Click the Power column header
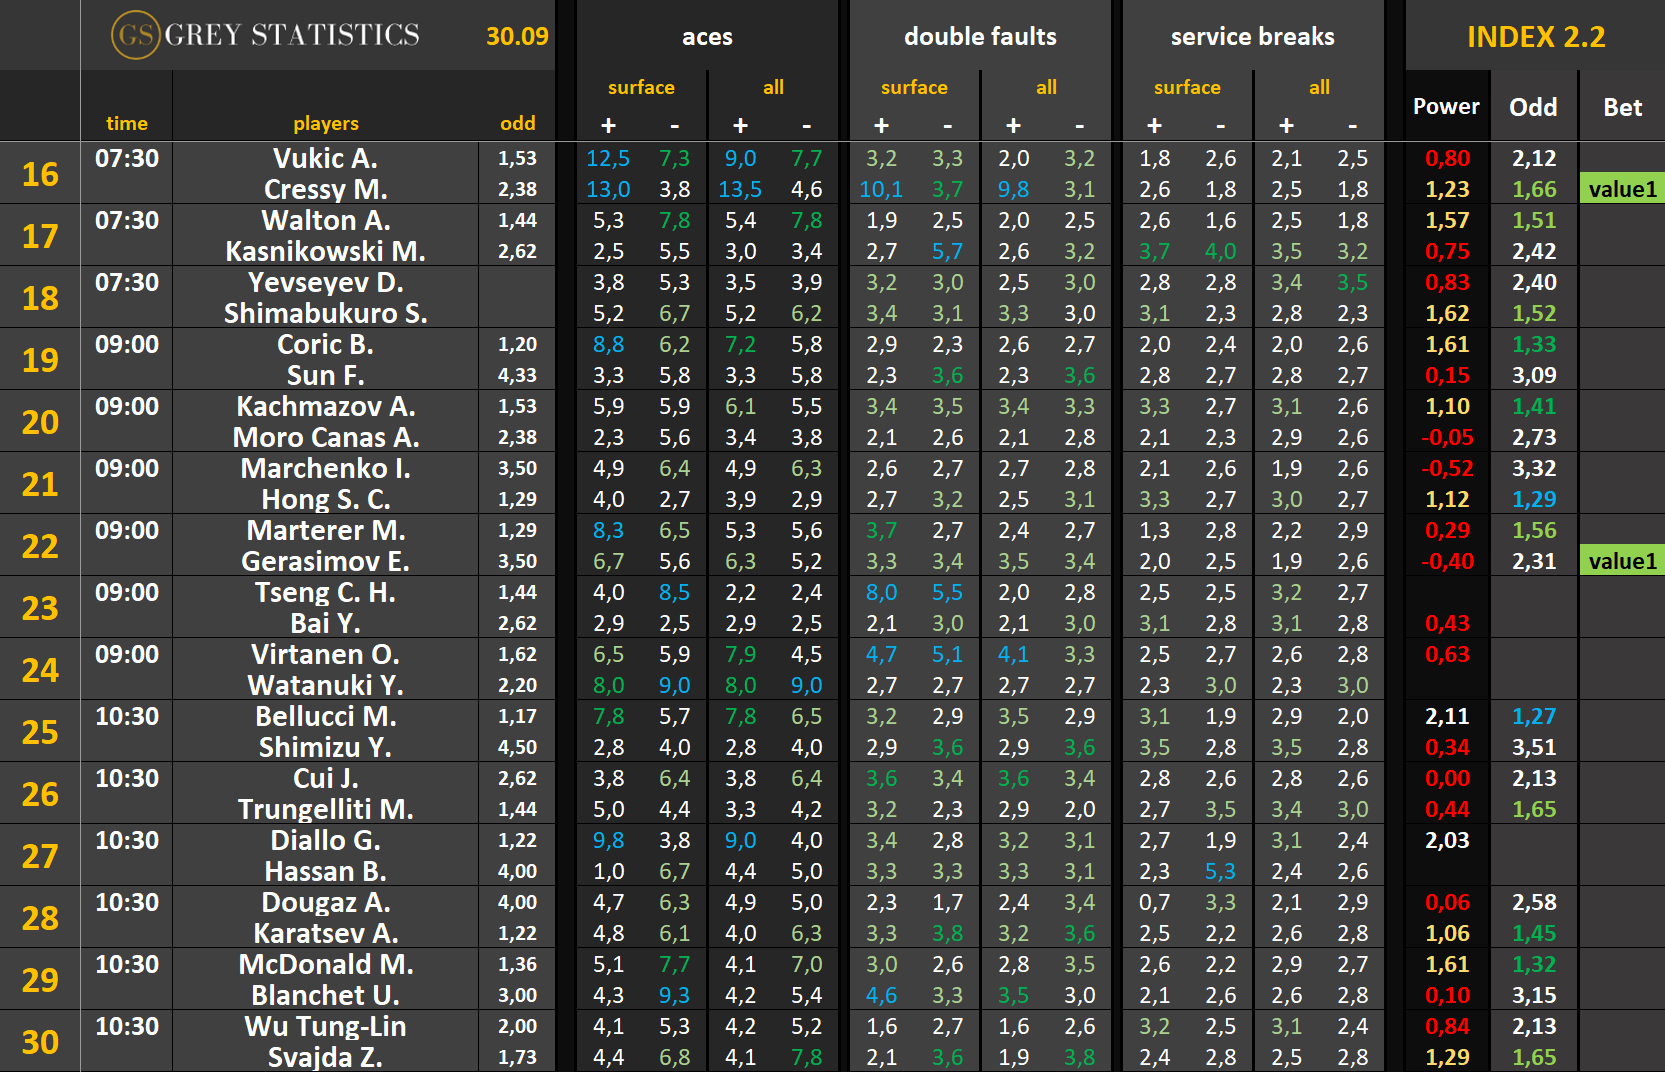The width and height of the screenshot is (1665, 1072). [x=1446, y=106]
